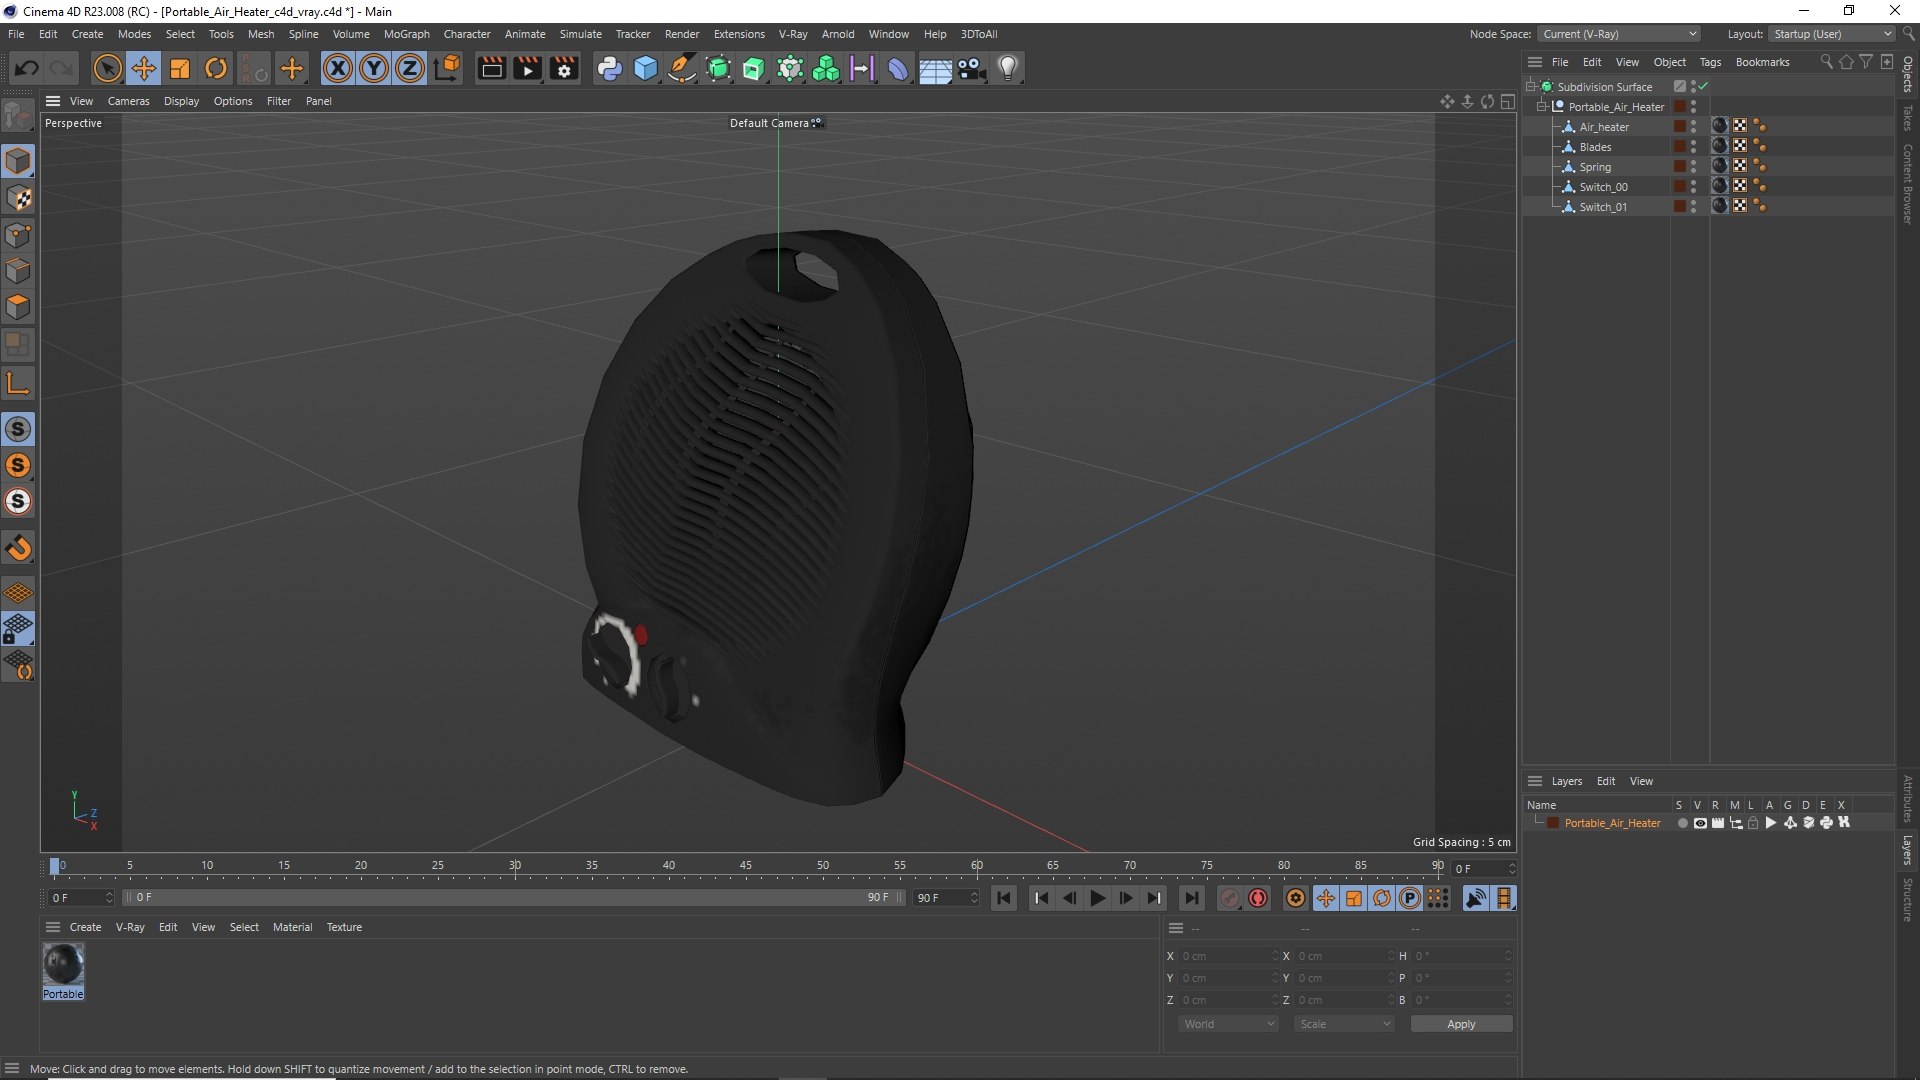This screenshot has width=1920, height=1080.
Task: Click the Pen spline tool icon
Action: [x=682, y=68]
